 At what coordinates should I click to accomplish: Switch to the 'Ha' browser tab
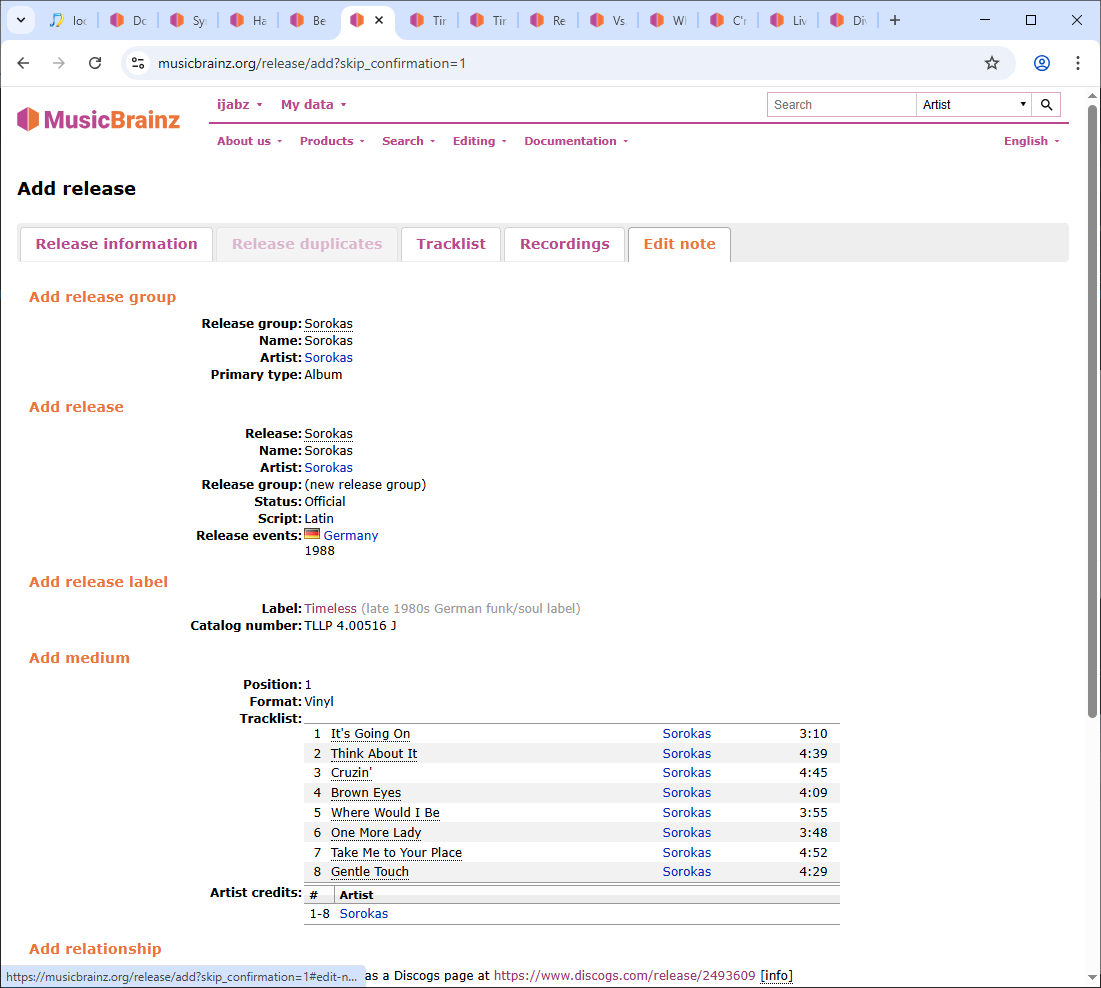pyautogui.click(x=249, y=20)
